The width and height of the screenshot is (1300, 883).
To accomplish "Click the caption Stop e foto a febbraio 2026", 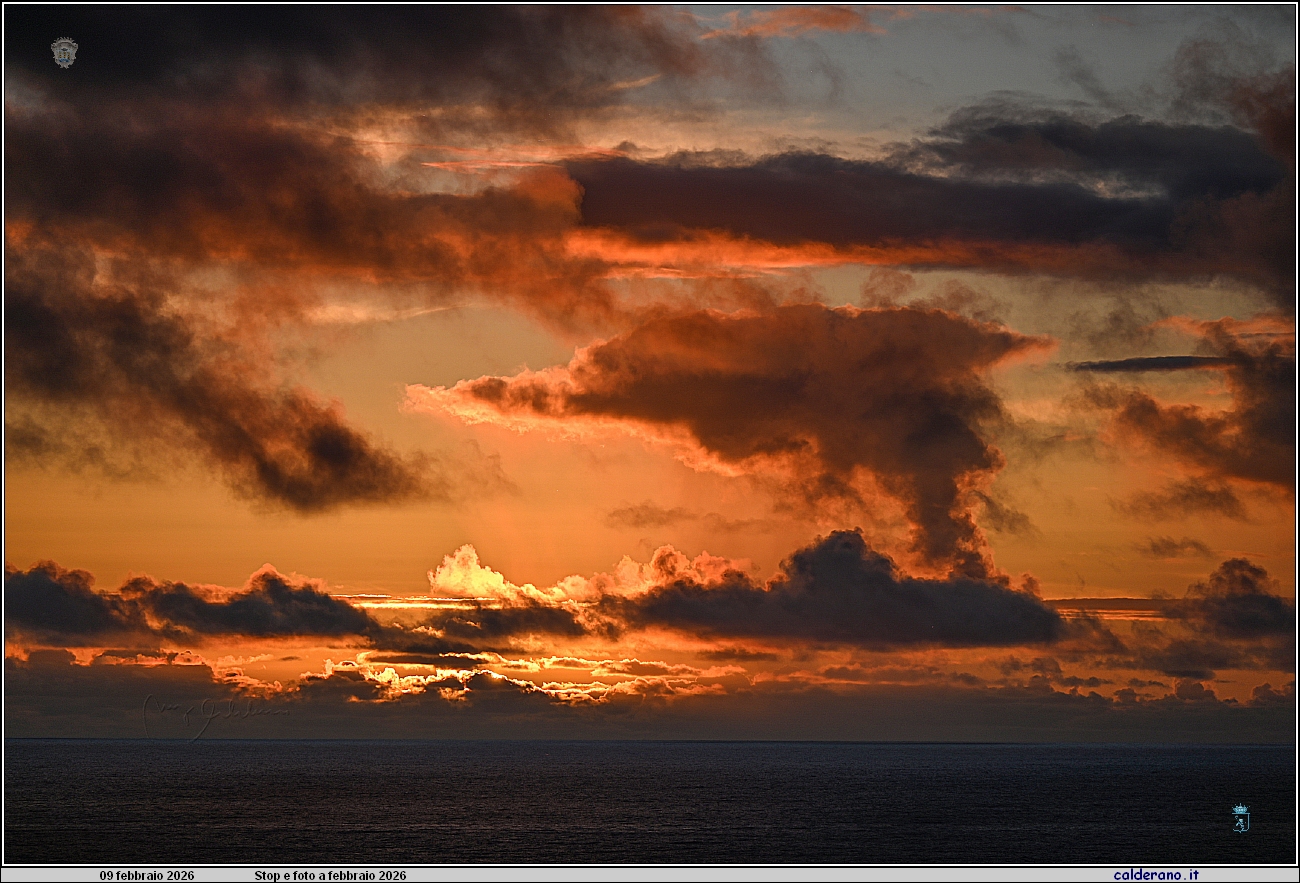I will coord(330,875).
